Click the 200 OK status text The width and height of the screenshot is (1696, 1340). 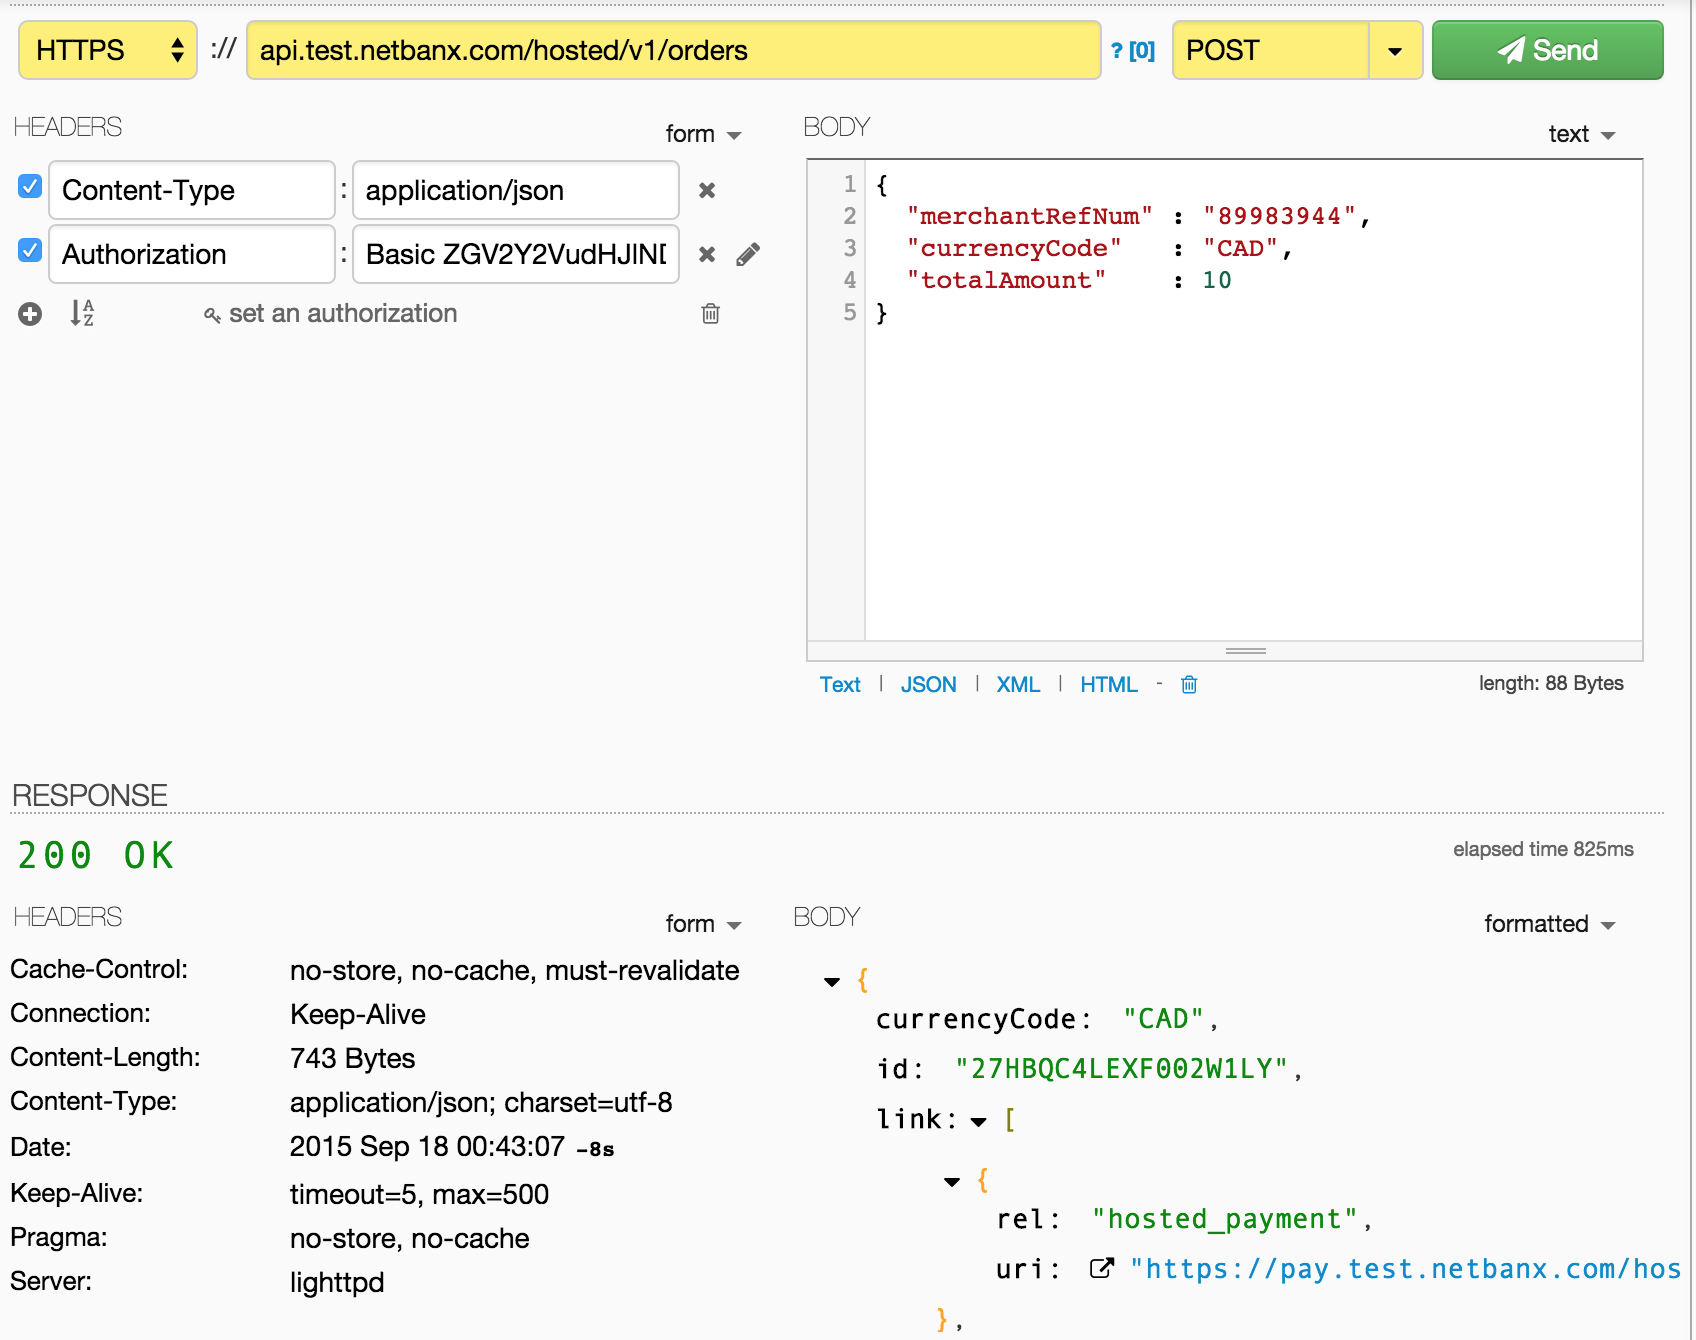96,856
